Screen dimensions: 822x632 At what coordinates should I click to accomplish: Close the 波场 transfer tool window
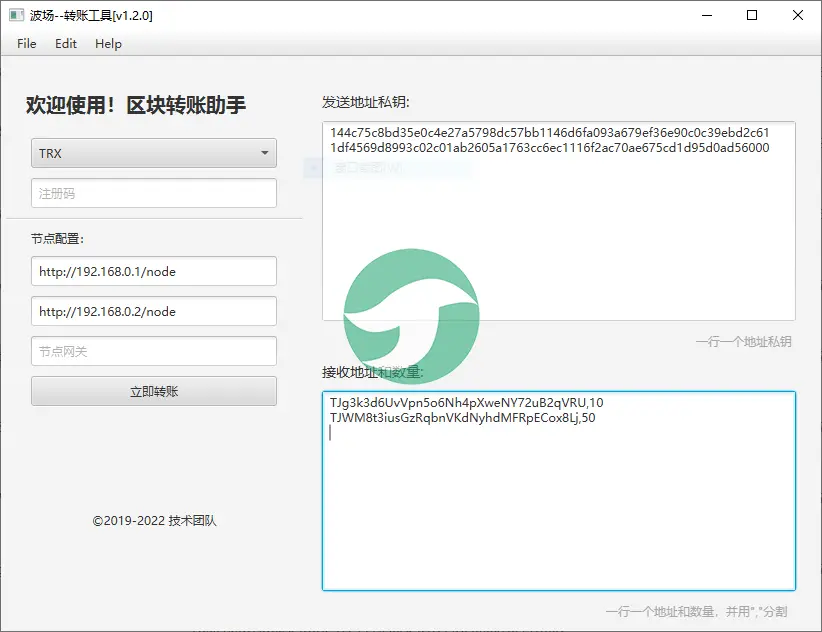point(798,15)
